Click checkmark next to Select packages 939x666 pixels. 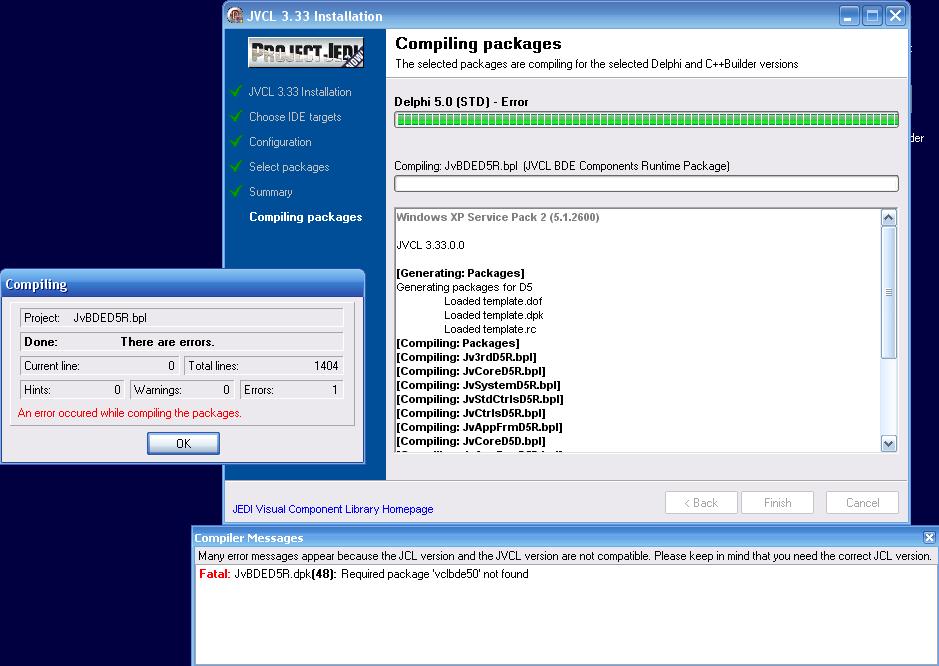[237, 166]
